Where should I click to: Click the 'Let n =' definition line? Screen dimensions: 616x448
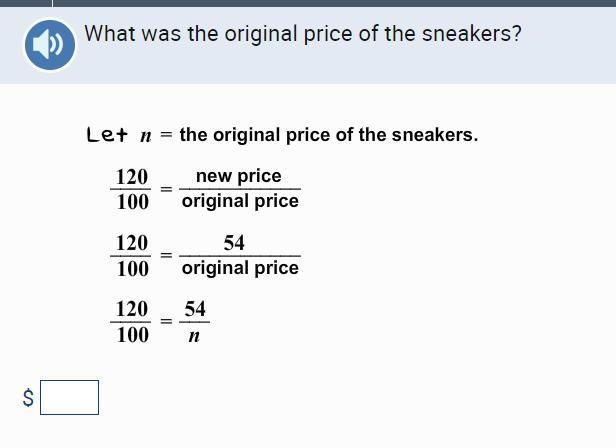282,135
